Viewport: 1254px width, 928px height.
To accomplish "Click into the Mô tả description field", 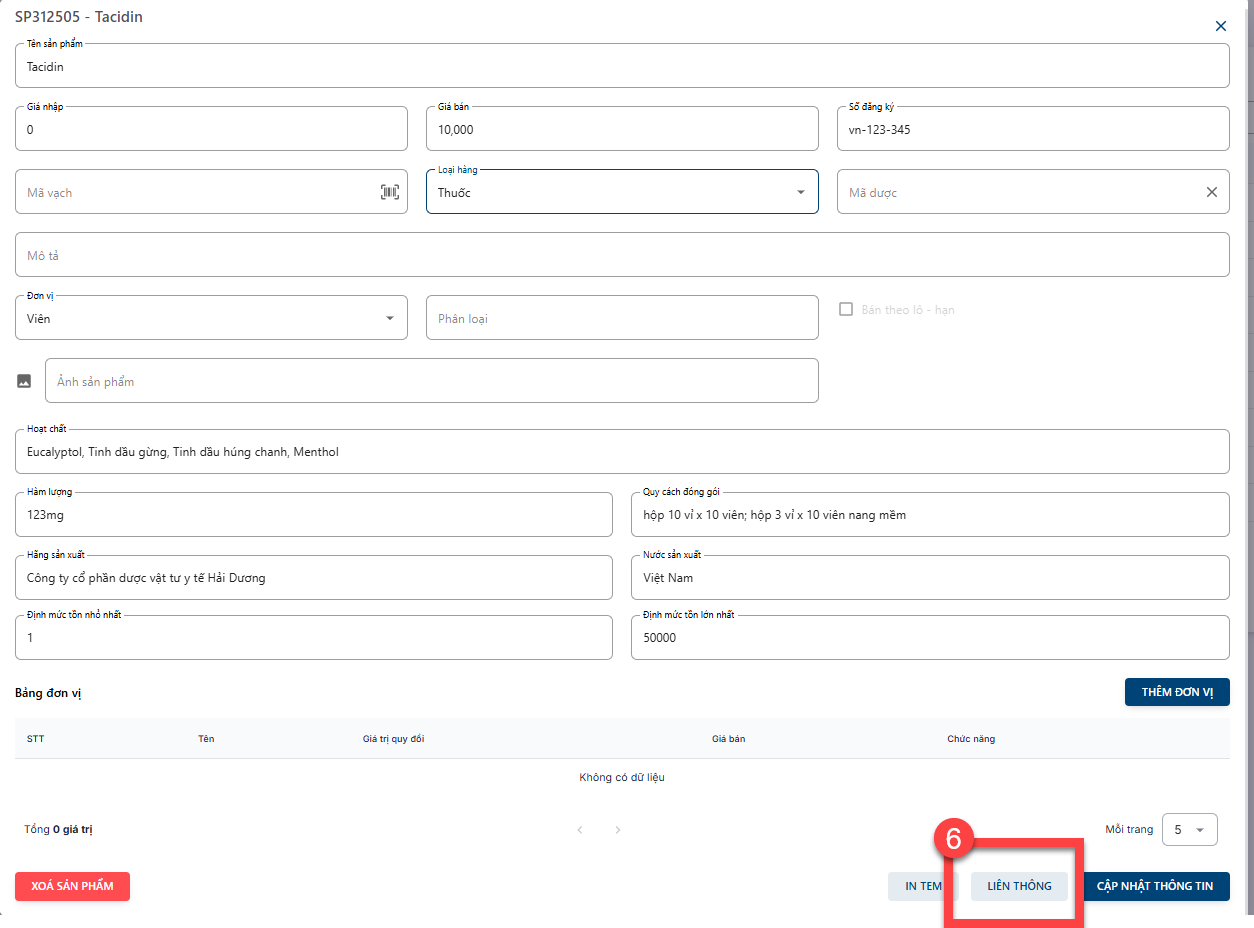I will click(620, 255).
